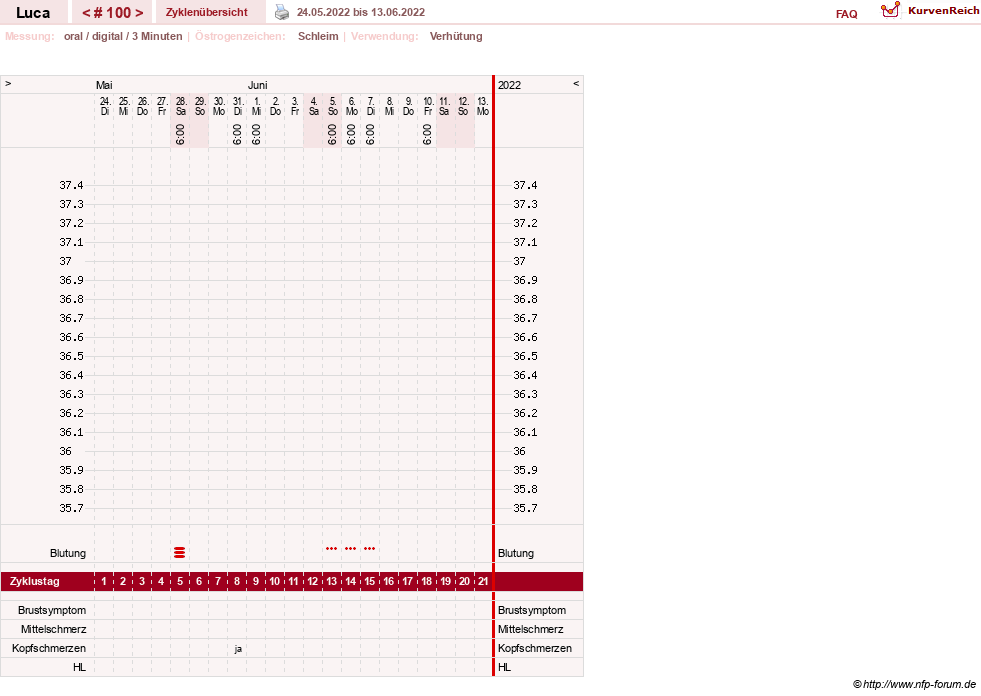Go to the next cycle with the right arrow after #100
Image resolution: width=981 pixels, height=696 pixels.
tap(139, 13)
